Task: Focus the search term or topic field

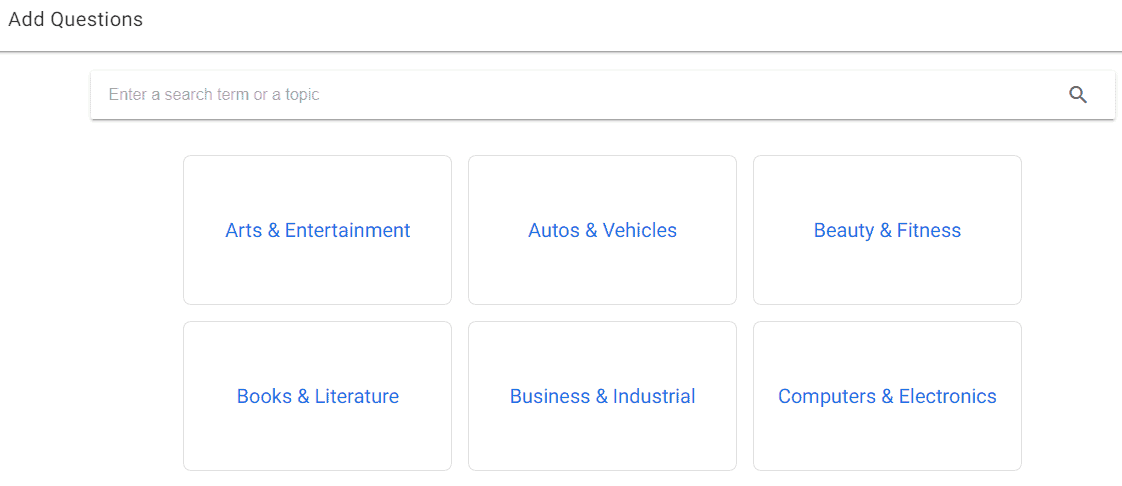Action: click(x=603, y=94)
